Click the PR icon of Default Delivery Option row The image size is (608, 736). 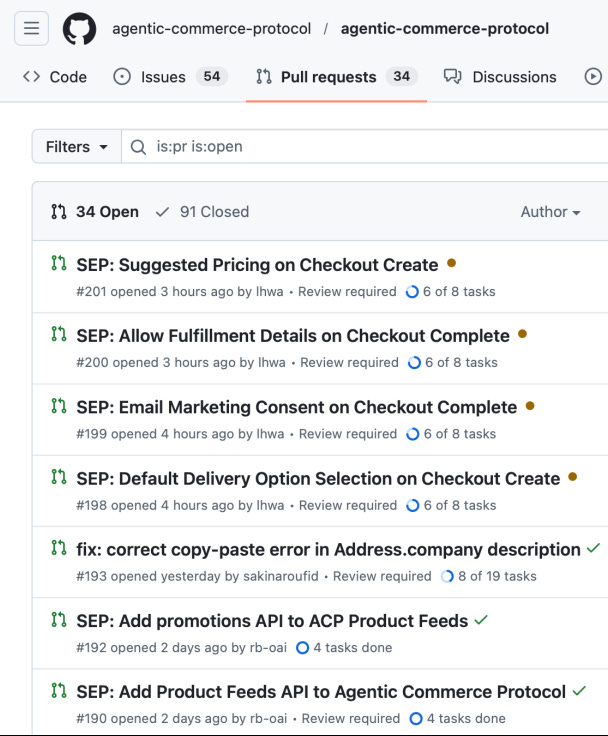click(59, 477)
